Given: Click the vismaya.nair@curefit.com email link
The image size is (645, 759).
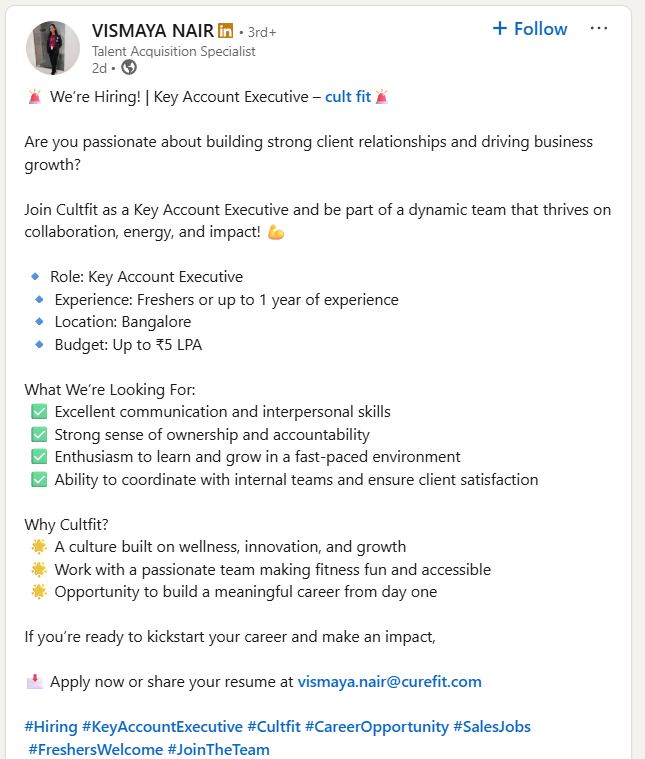Looking at the screenshot, I should (x=389, y=682).
